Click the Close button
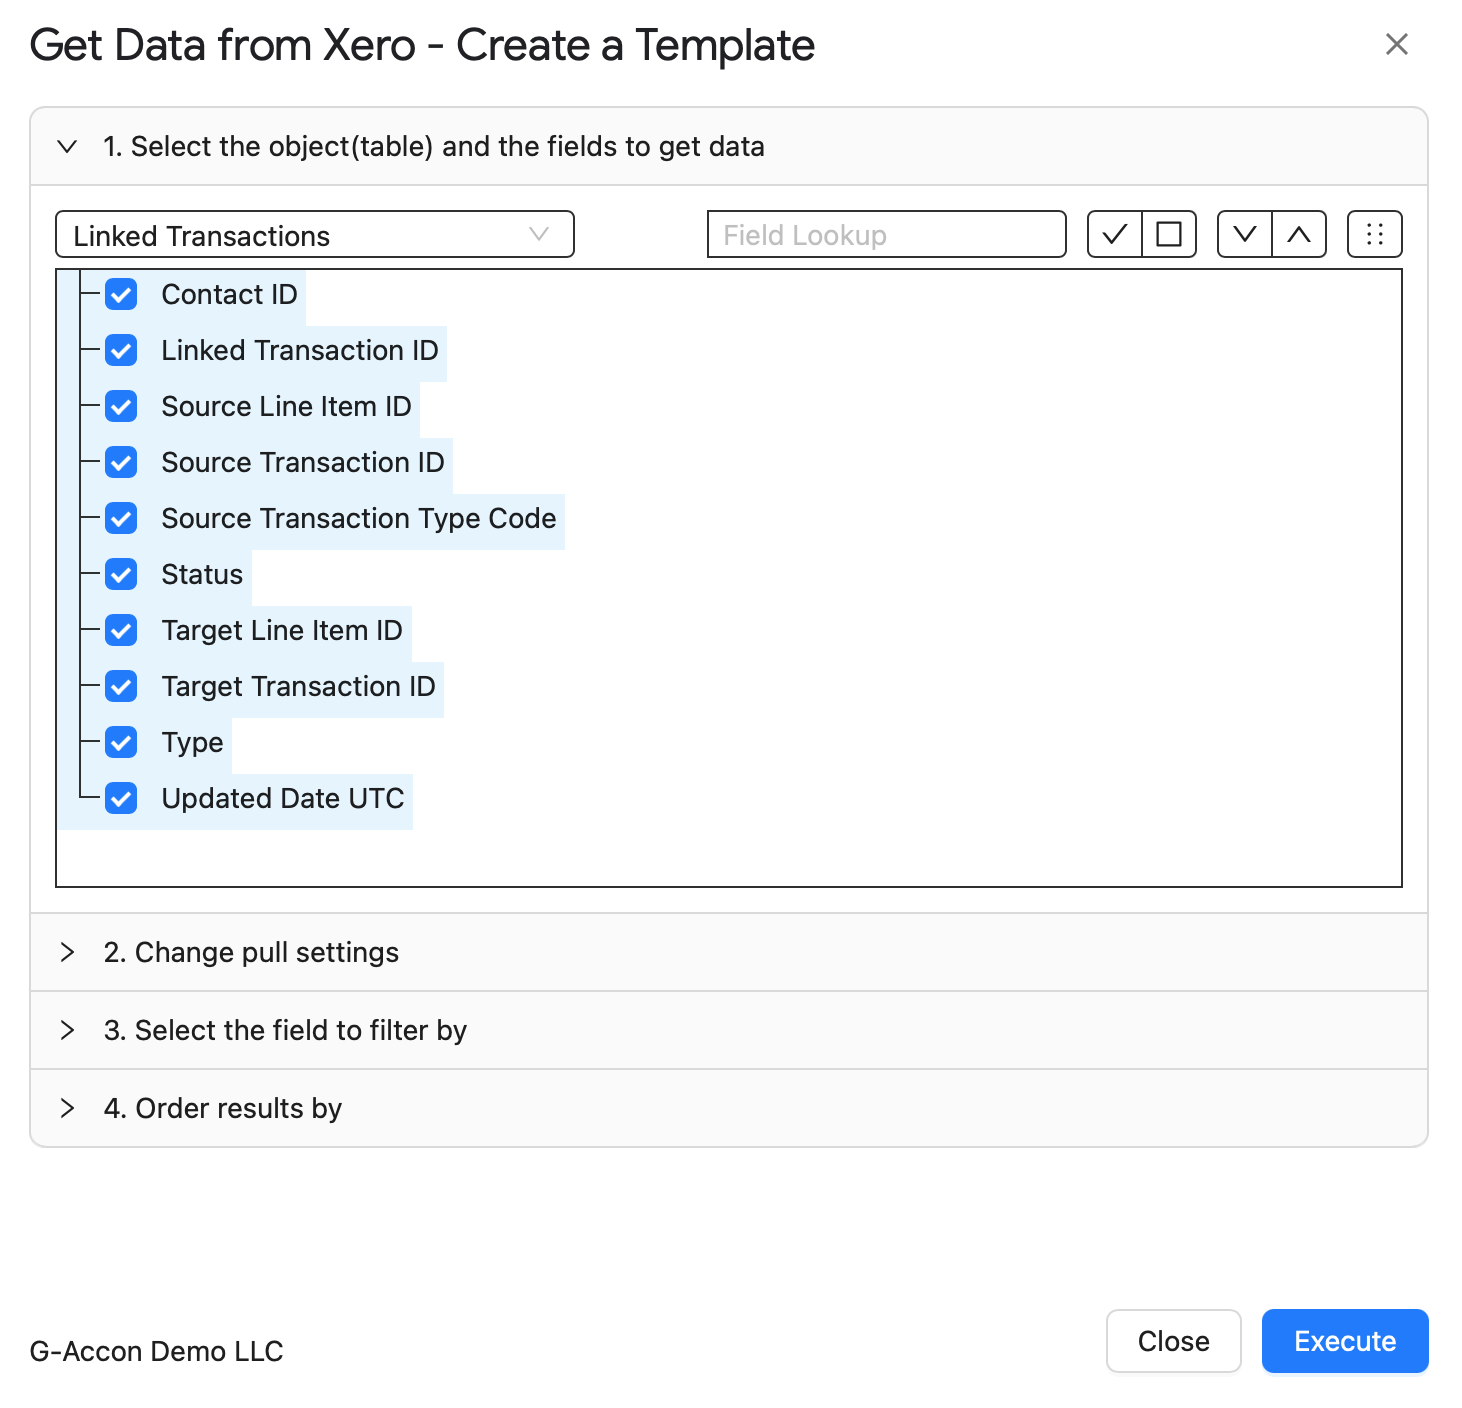This screenshot has height=1408, width=1462. tap(1174, 1341)
